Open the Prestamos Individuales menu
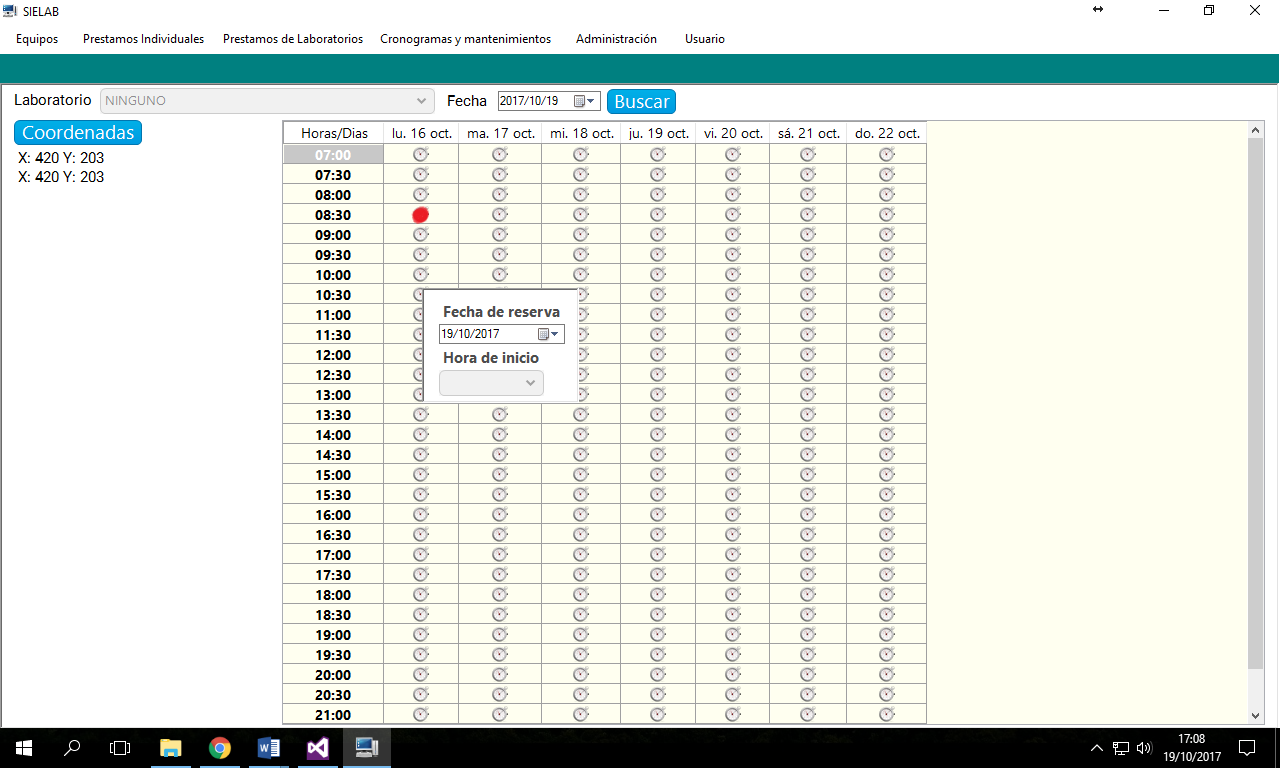 [x=143, y=39]
